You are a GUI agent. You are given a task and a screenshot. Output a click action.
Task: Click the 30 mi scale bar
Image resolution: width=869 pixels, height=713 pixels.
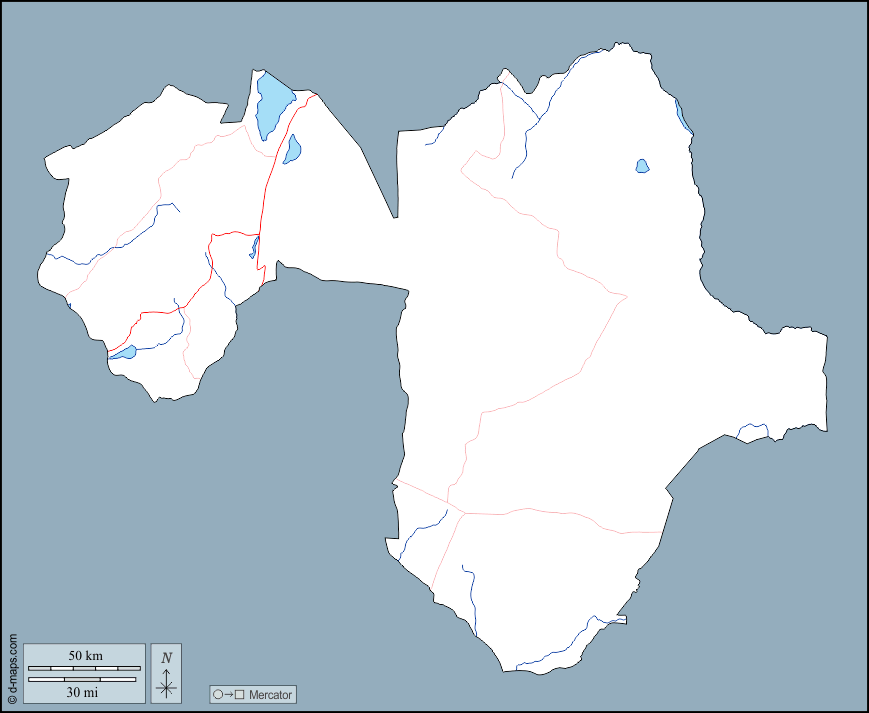pyautogui.click(x=82, y=680)
